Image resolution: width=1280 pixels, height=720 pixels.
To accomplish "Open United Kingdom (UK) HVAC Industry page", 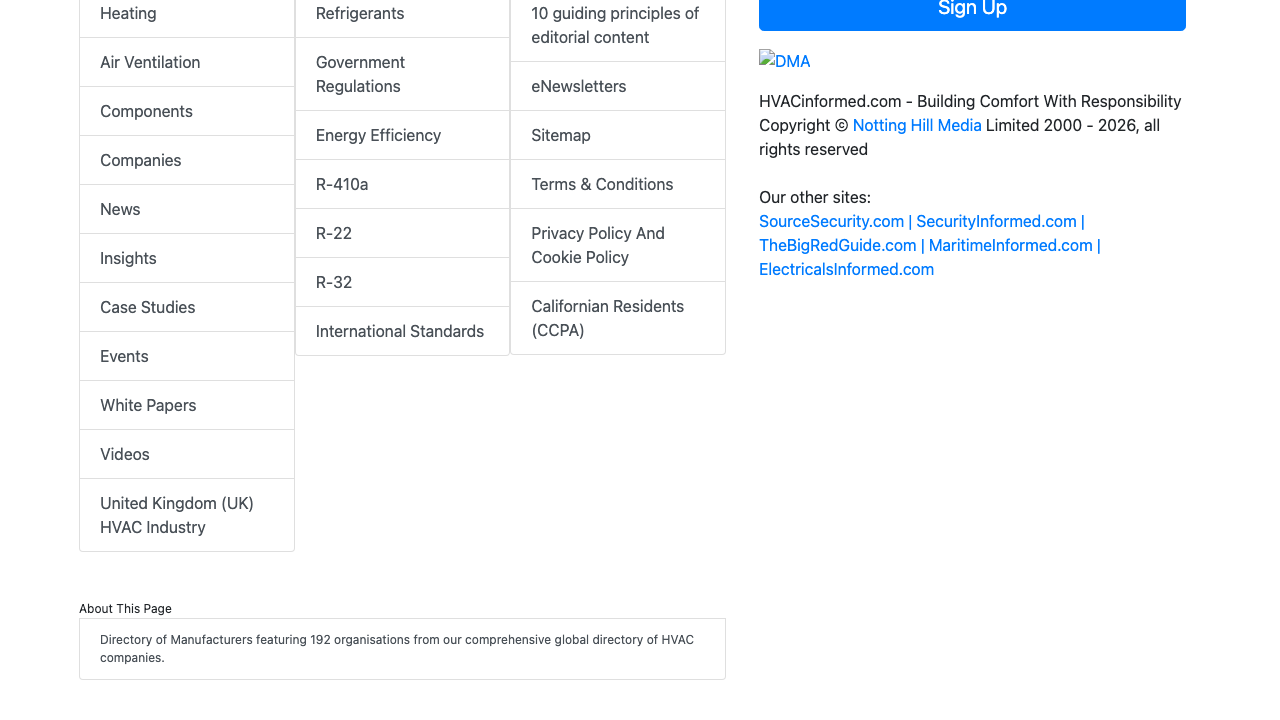I will coord(176,514).
